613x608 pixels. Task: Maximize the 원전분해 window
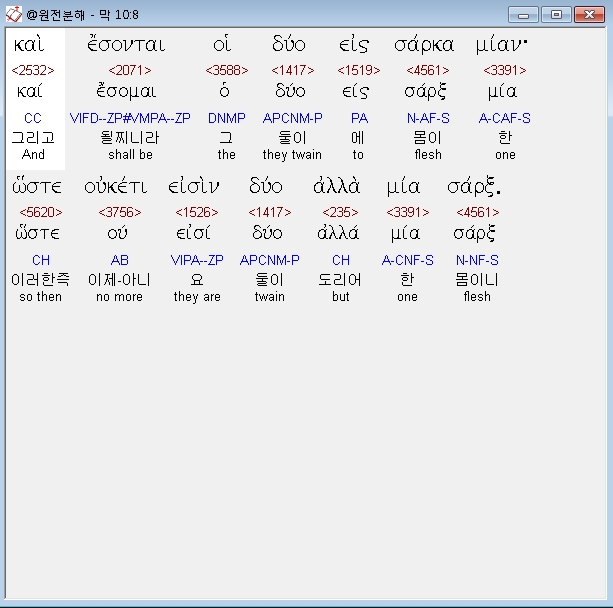coord(556,15)
